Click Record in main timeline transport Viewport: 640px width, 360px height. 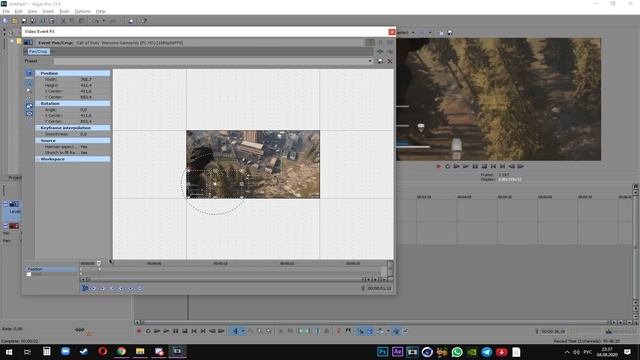(139, 331)
